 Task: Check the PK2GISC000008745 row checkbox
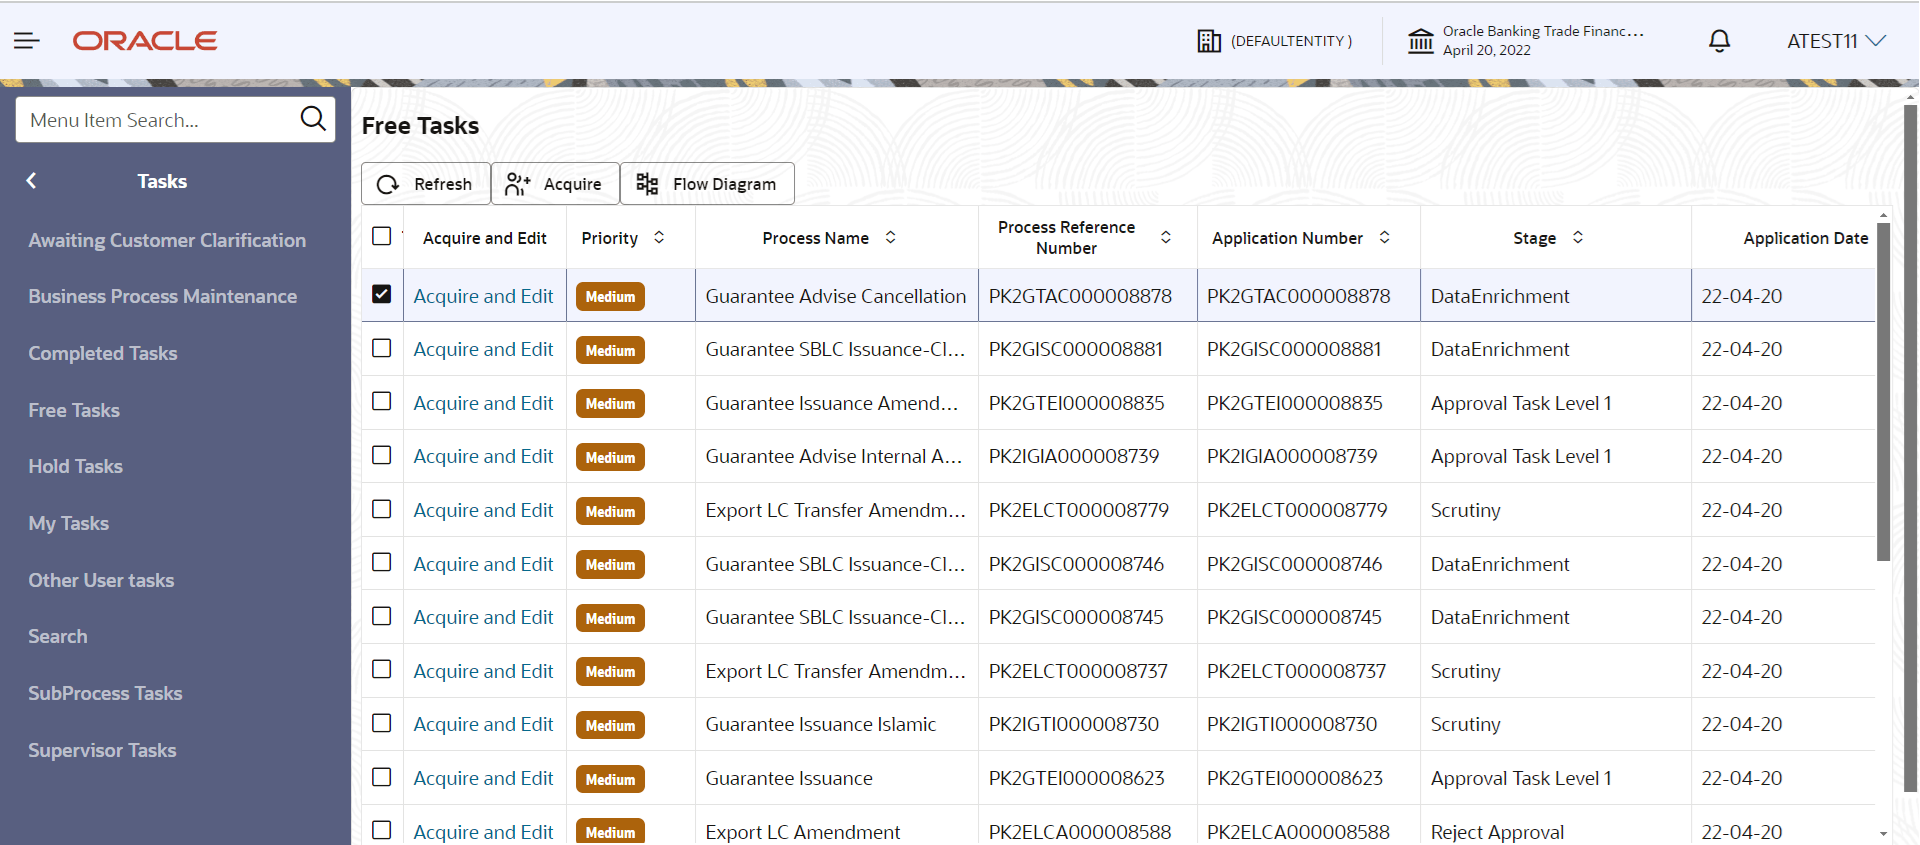[381, 616]
